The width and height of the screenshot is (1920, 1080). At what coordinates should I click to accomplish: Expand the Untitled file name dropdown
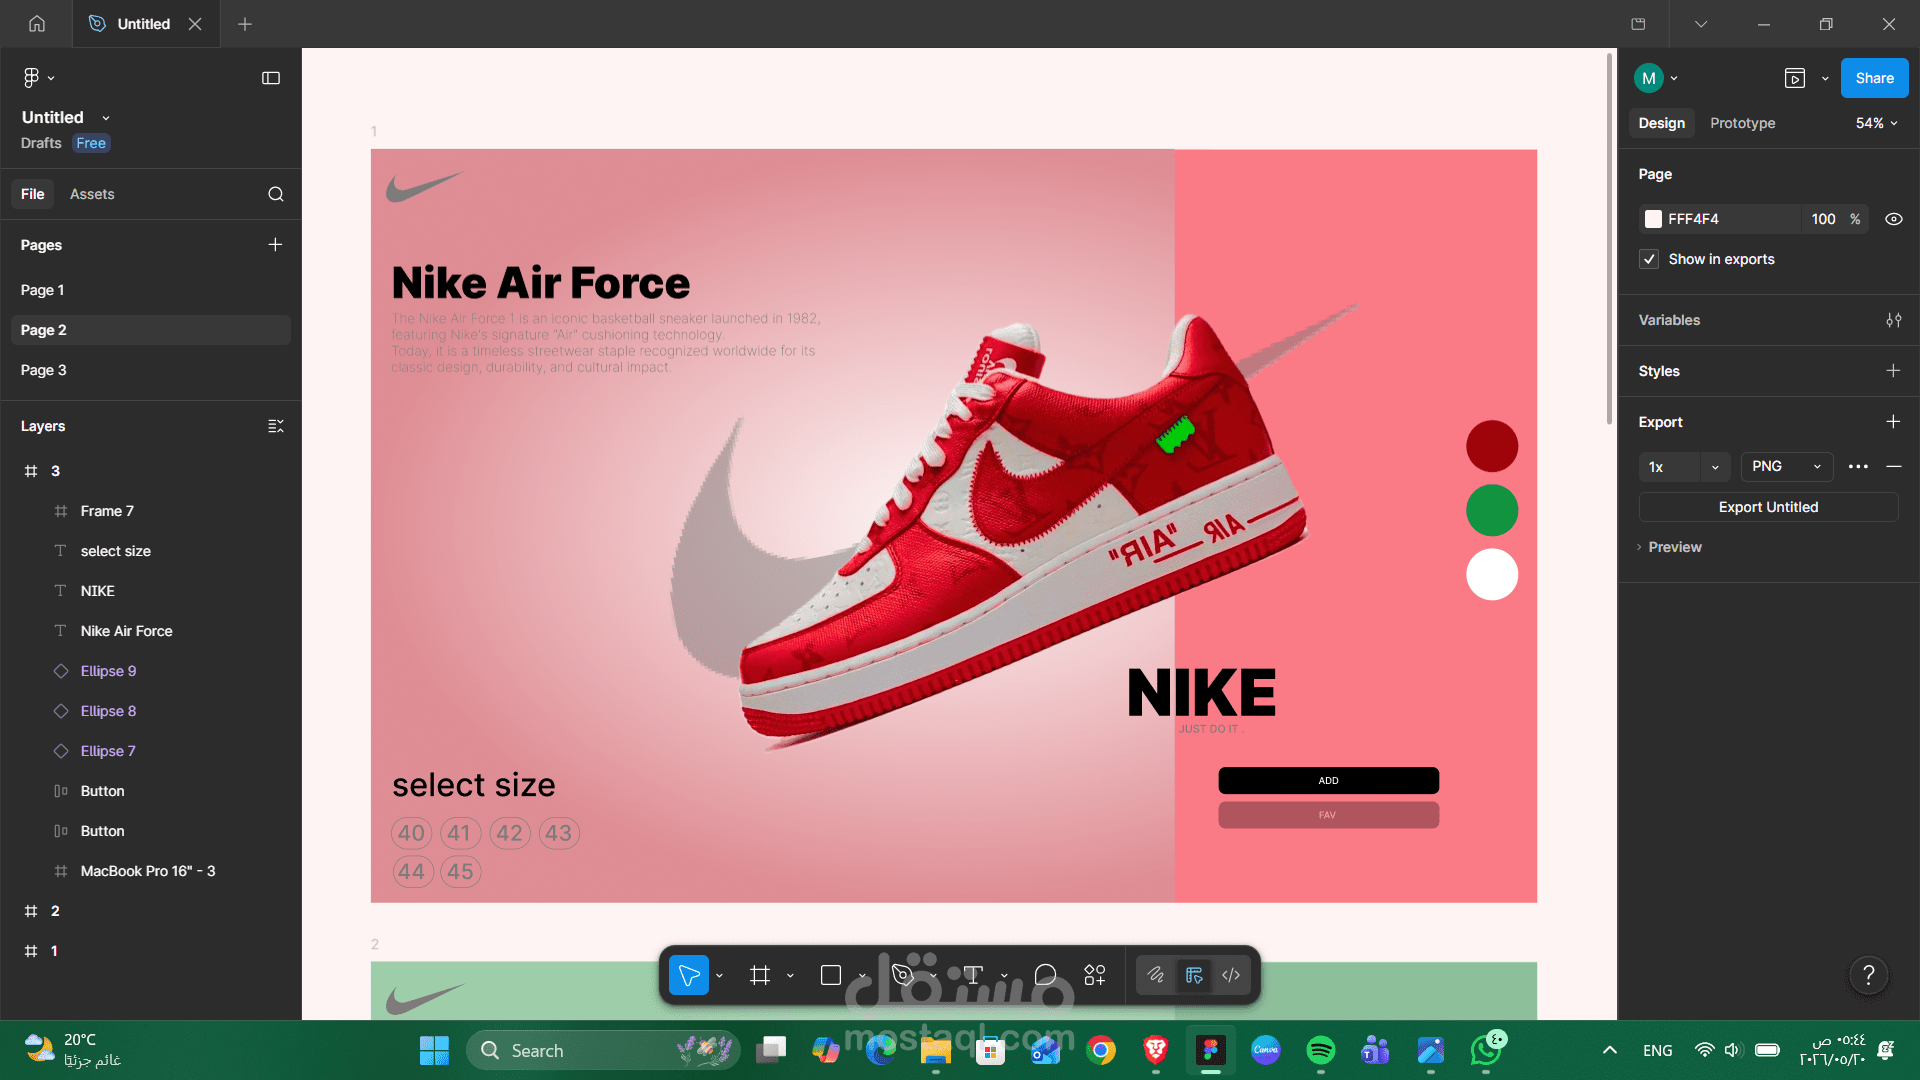(x=106, y=118)
